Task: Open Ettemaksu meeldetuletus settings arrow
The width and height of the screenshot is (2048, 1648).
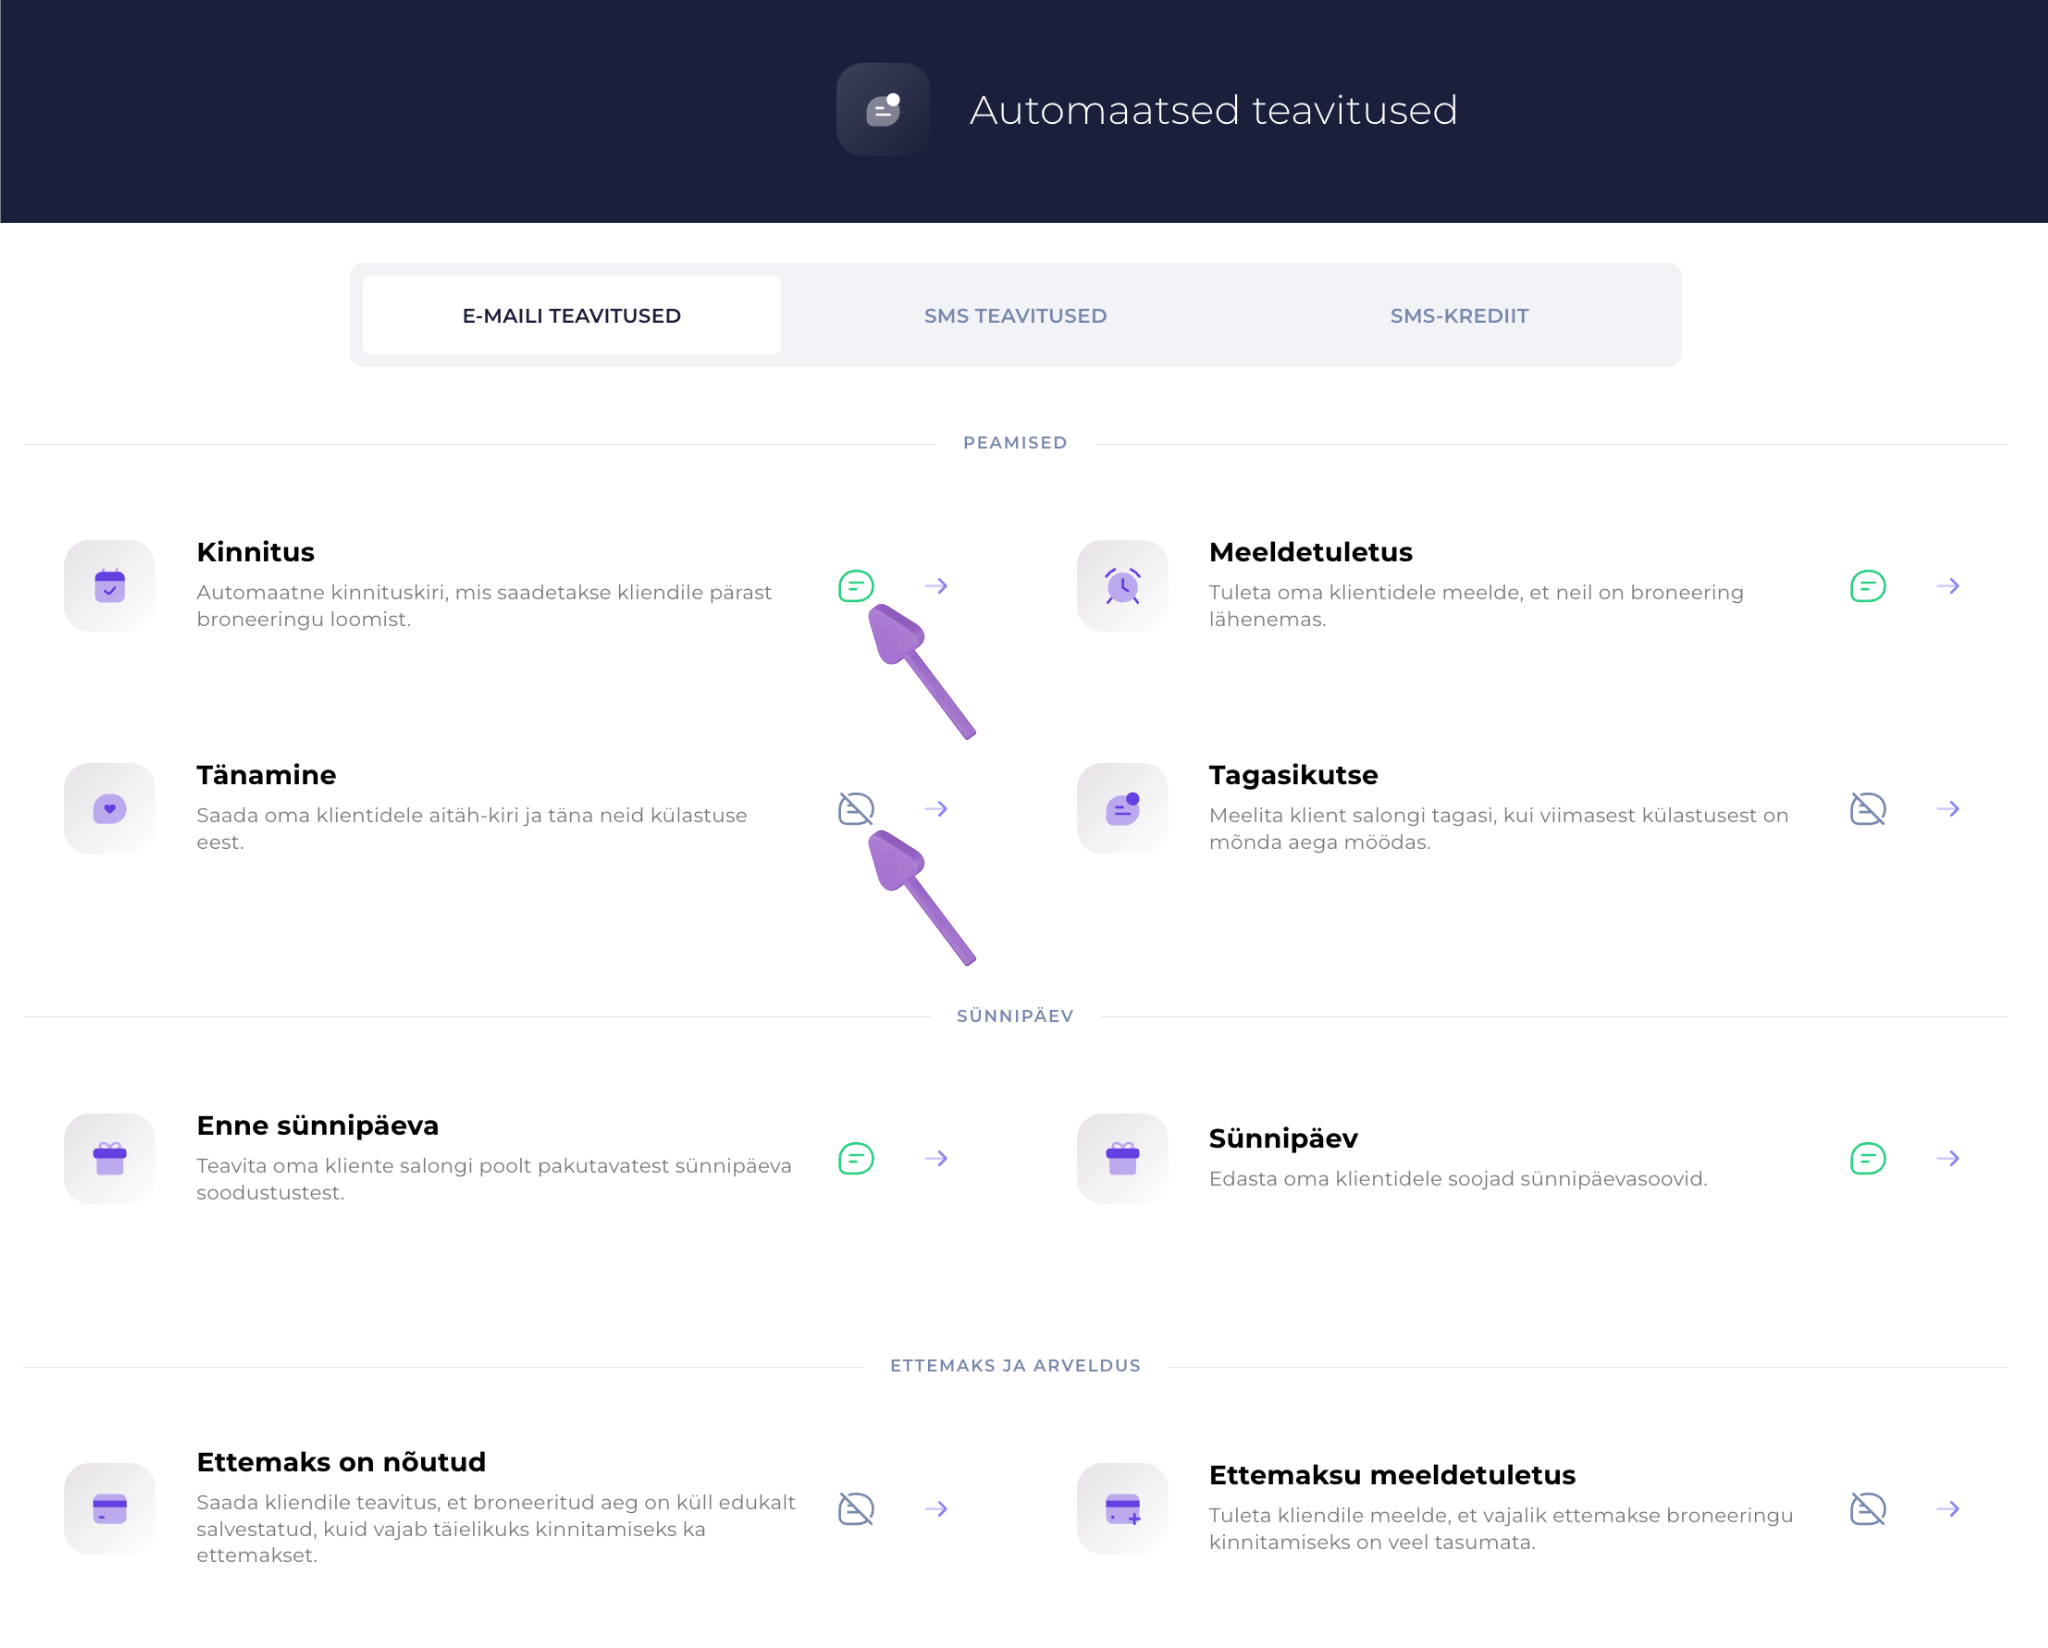Action: coord(1948,1509)
